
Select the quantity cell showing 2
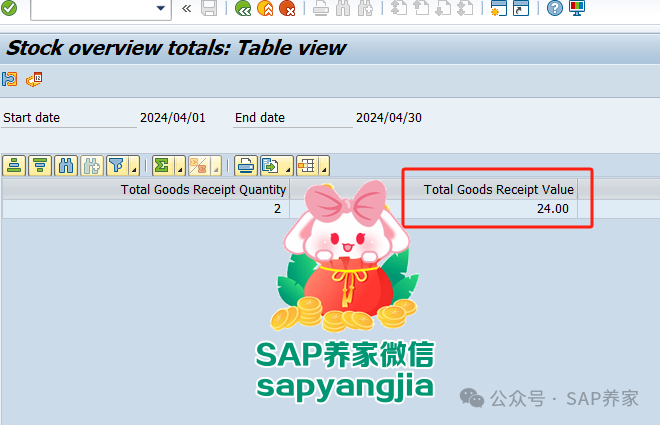(146, 209)
